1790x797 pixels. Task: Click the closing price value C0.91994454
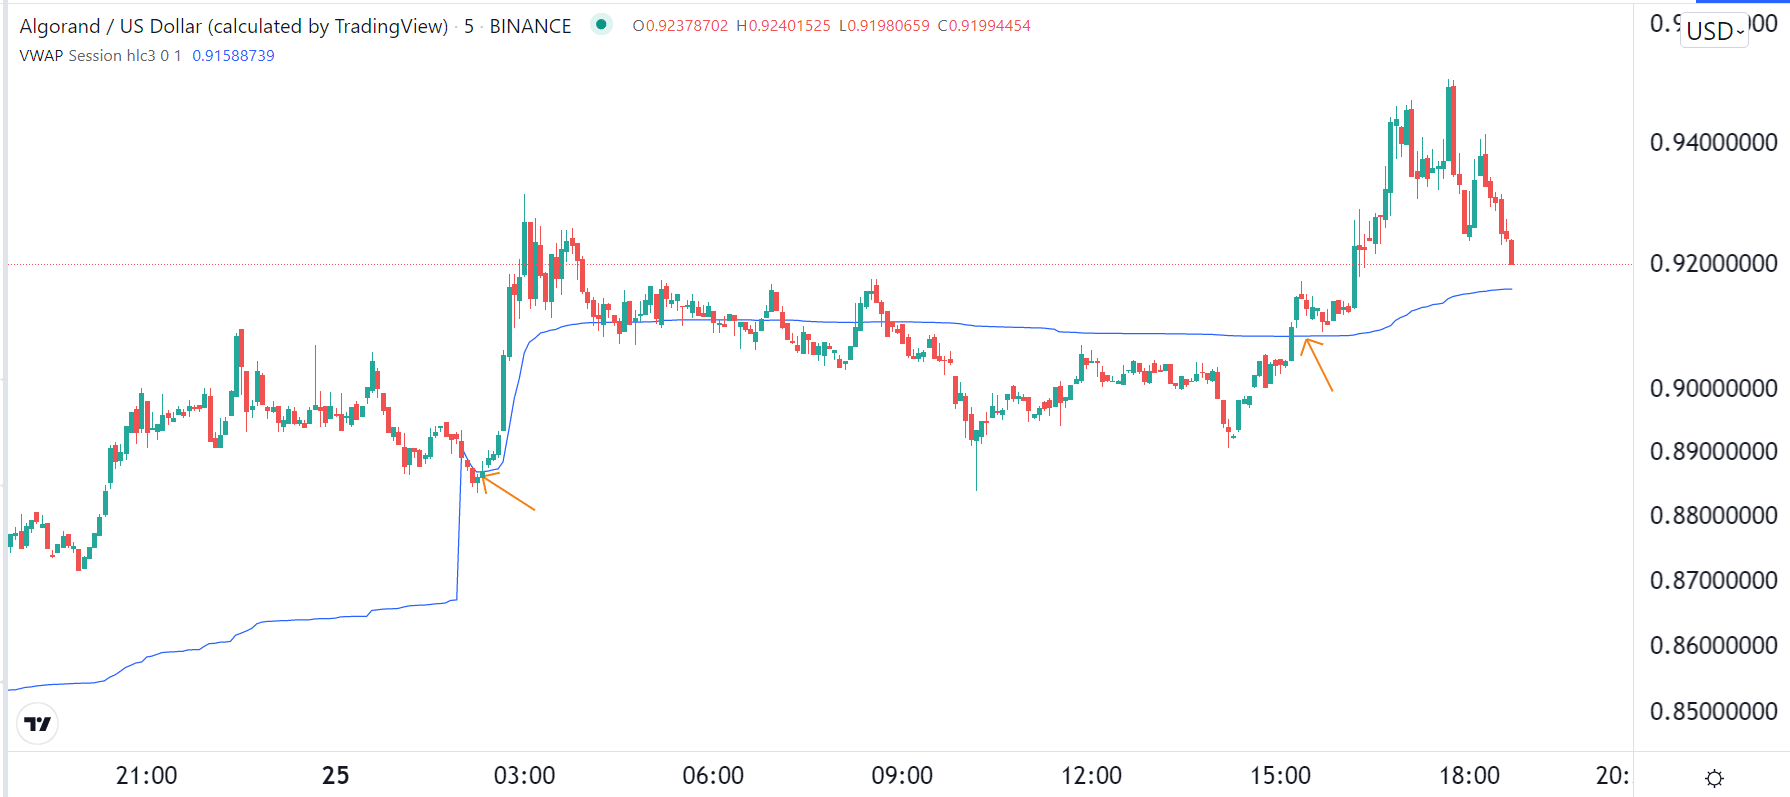[984, 26]
